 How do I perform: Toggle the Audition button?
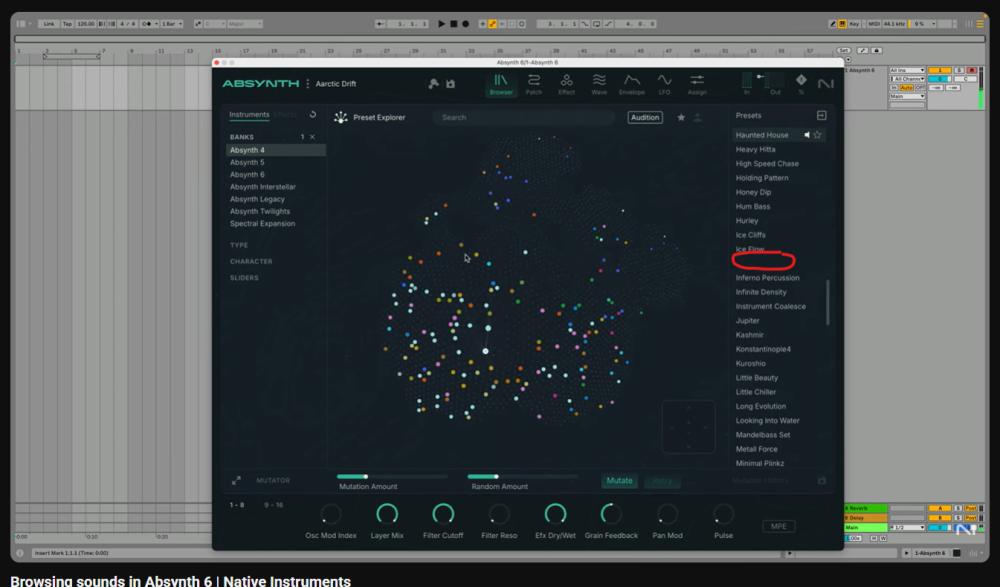coord(645,117)
